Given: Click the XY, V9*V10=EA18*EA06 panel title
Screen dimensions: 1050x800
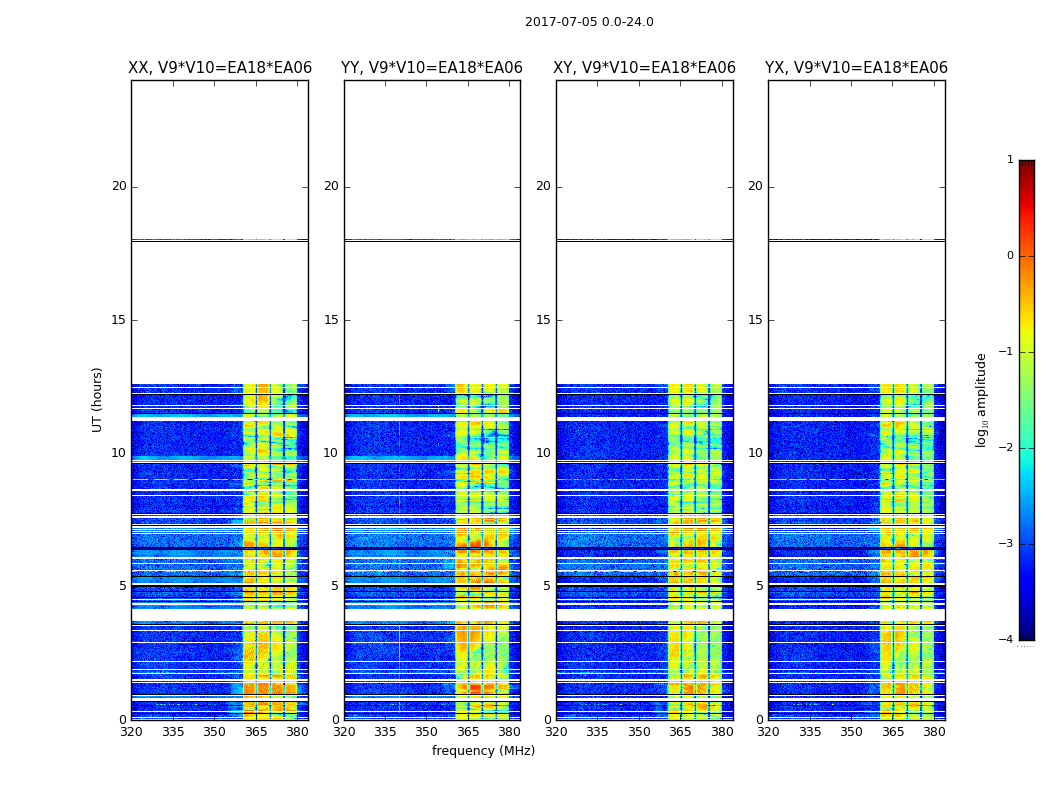Looking at the screenshot, I should coord(644,68).
